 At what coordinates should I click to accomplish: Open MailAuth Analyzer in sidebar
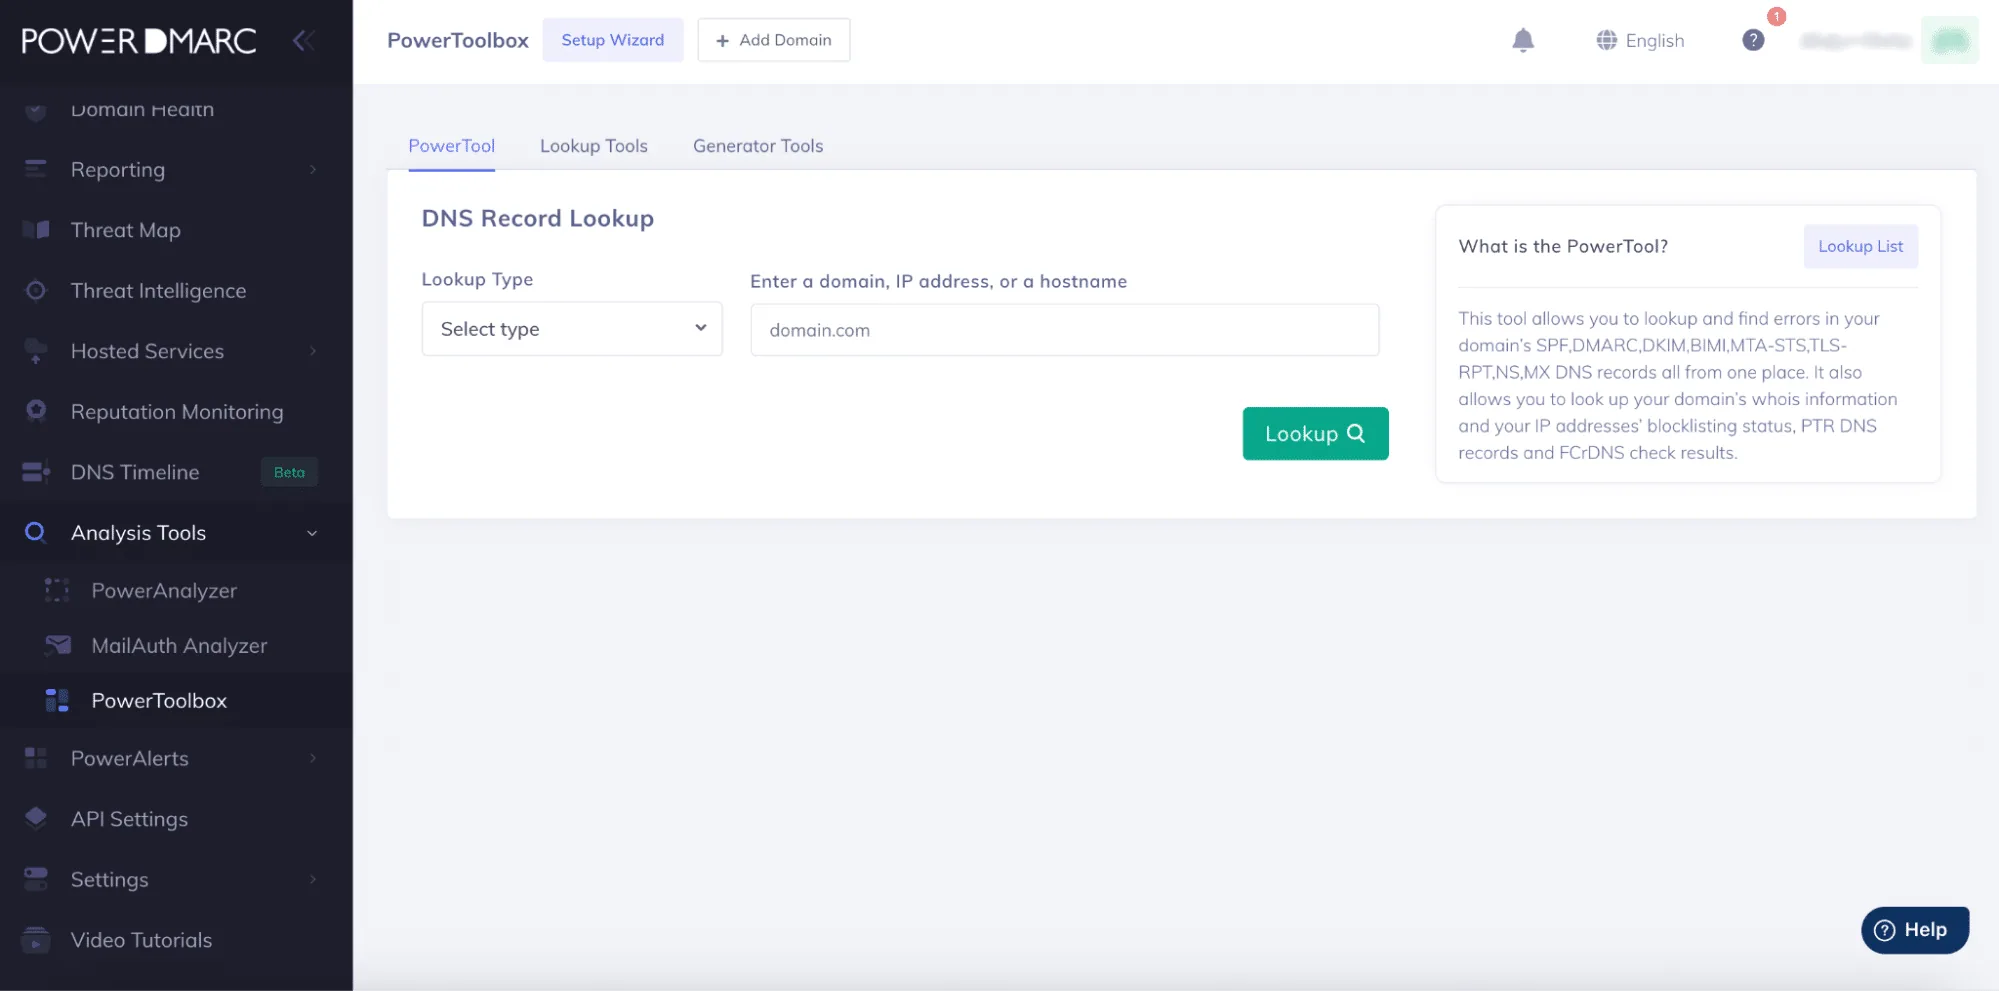[x=179, y=646]
